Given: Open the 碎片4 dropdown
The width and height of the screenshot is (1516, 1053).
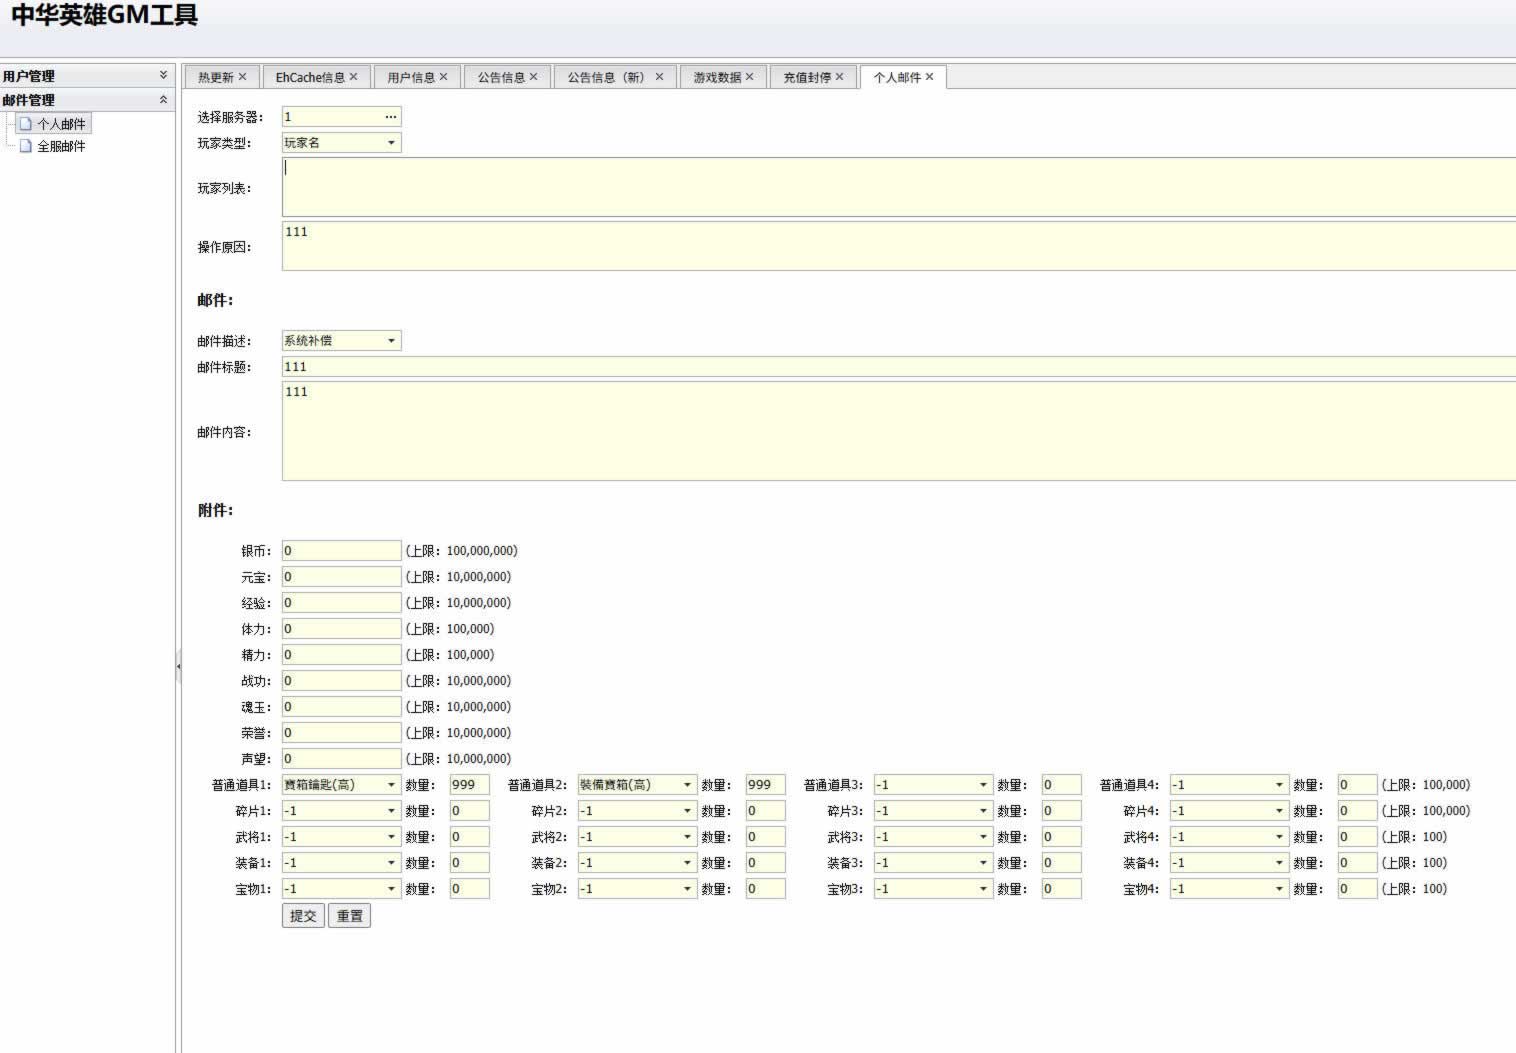Looking at the screenshot, I should pos(1279,811).
